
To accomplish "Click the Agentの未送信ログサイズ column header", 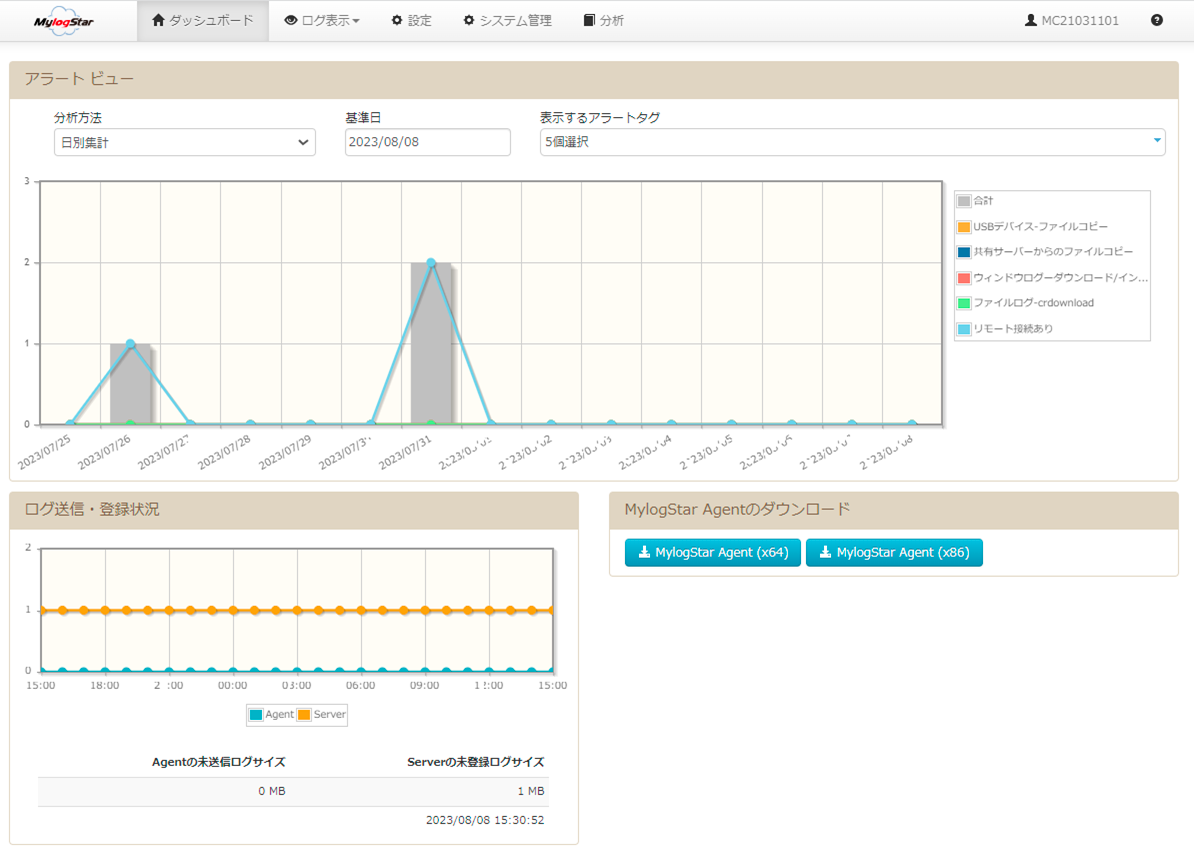I will click(x=219, y=762).
